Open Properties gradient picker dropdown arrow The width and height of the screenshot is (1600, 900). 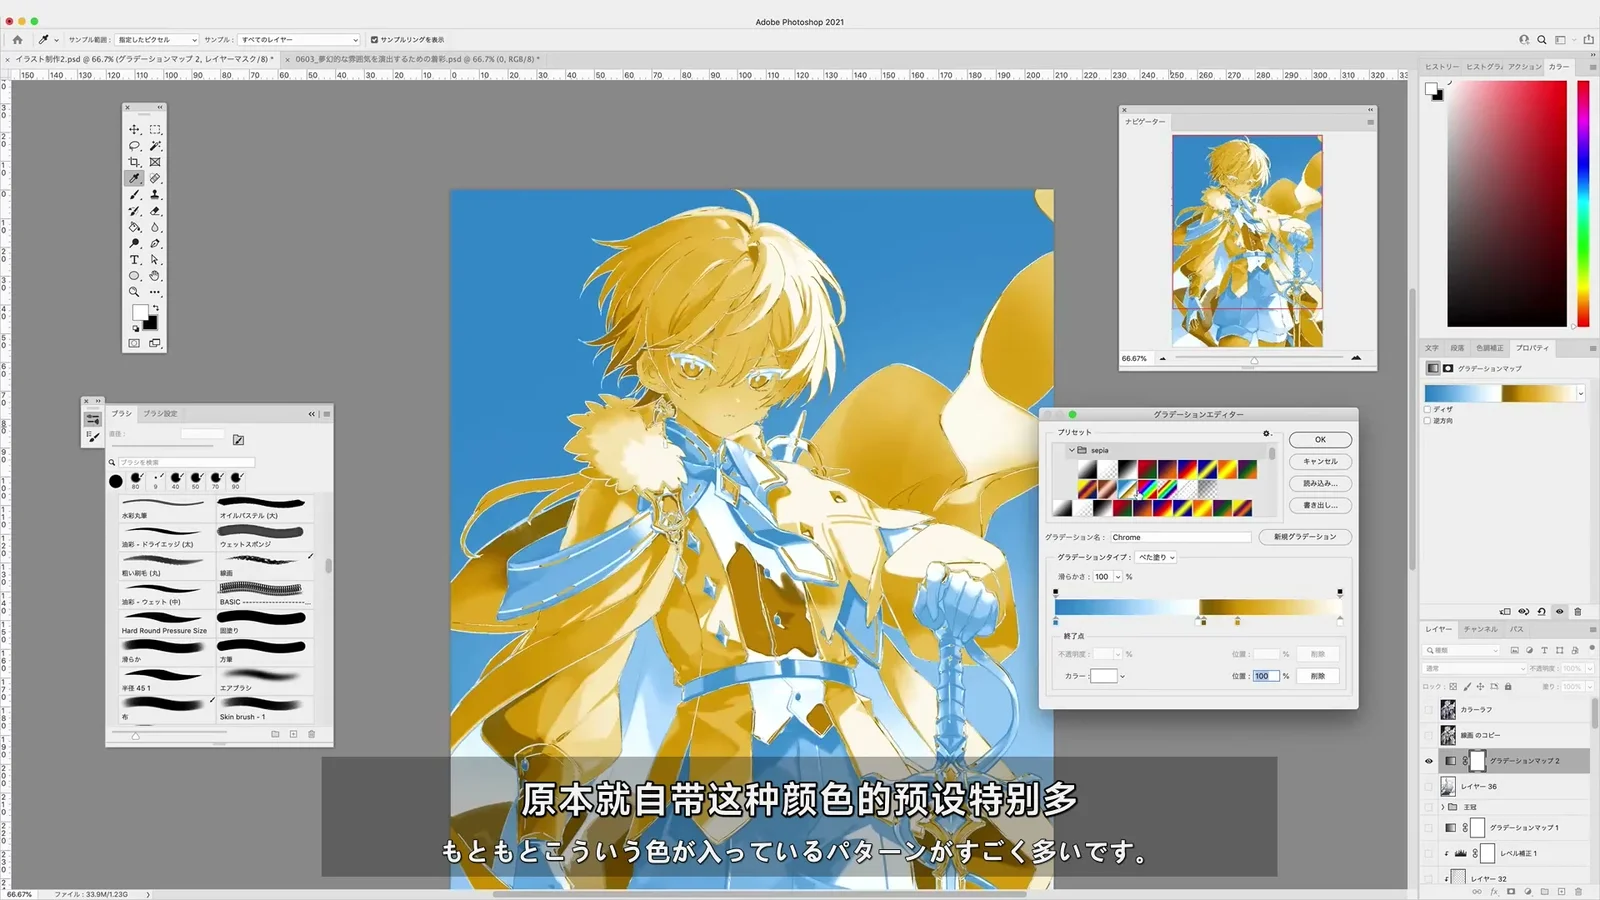pos(1581,393)
